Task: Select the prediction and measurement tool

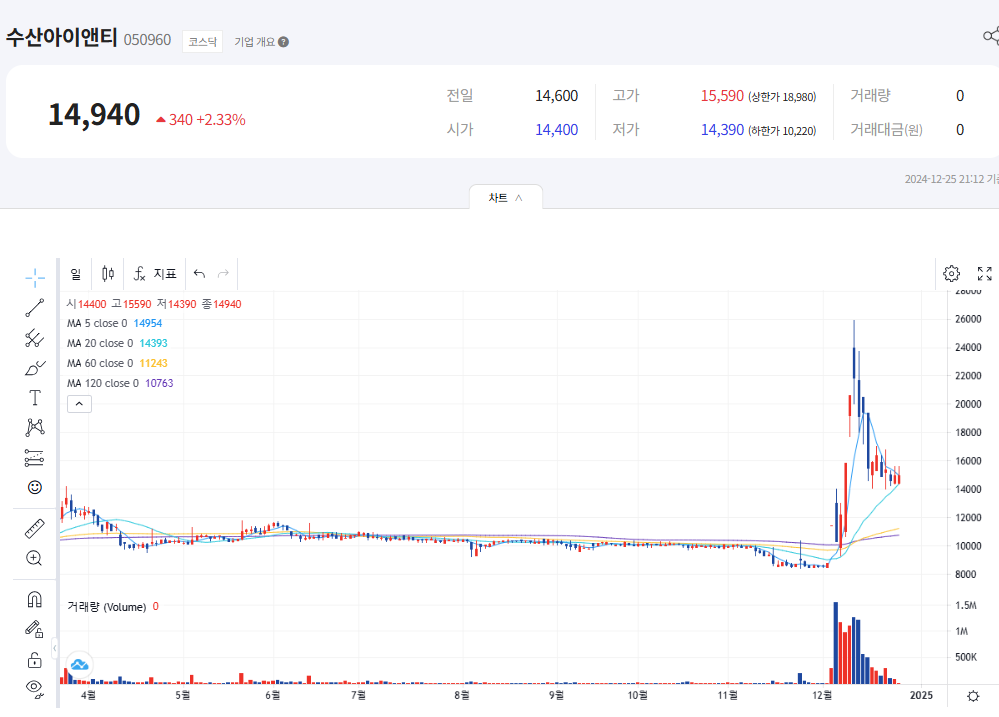Action: click(35, 458)
